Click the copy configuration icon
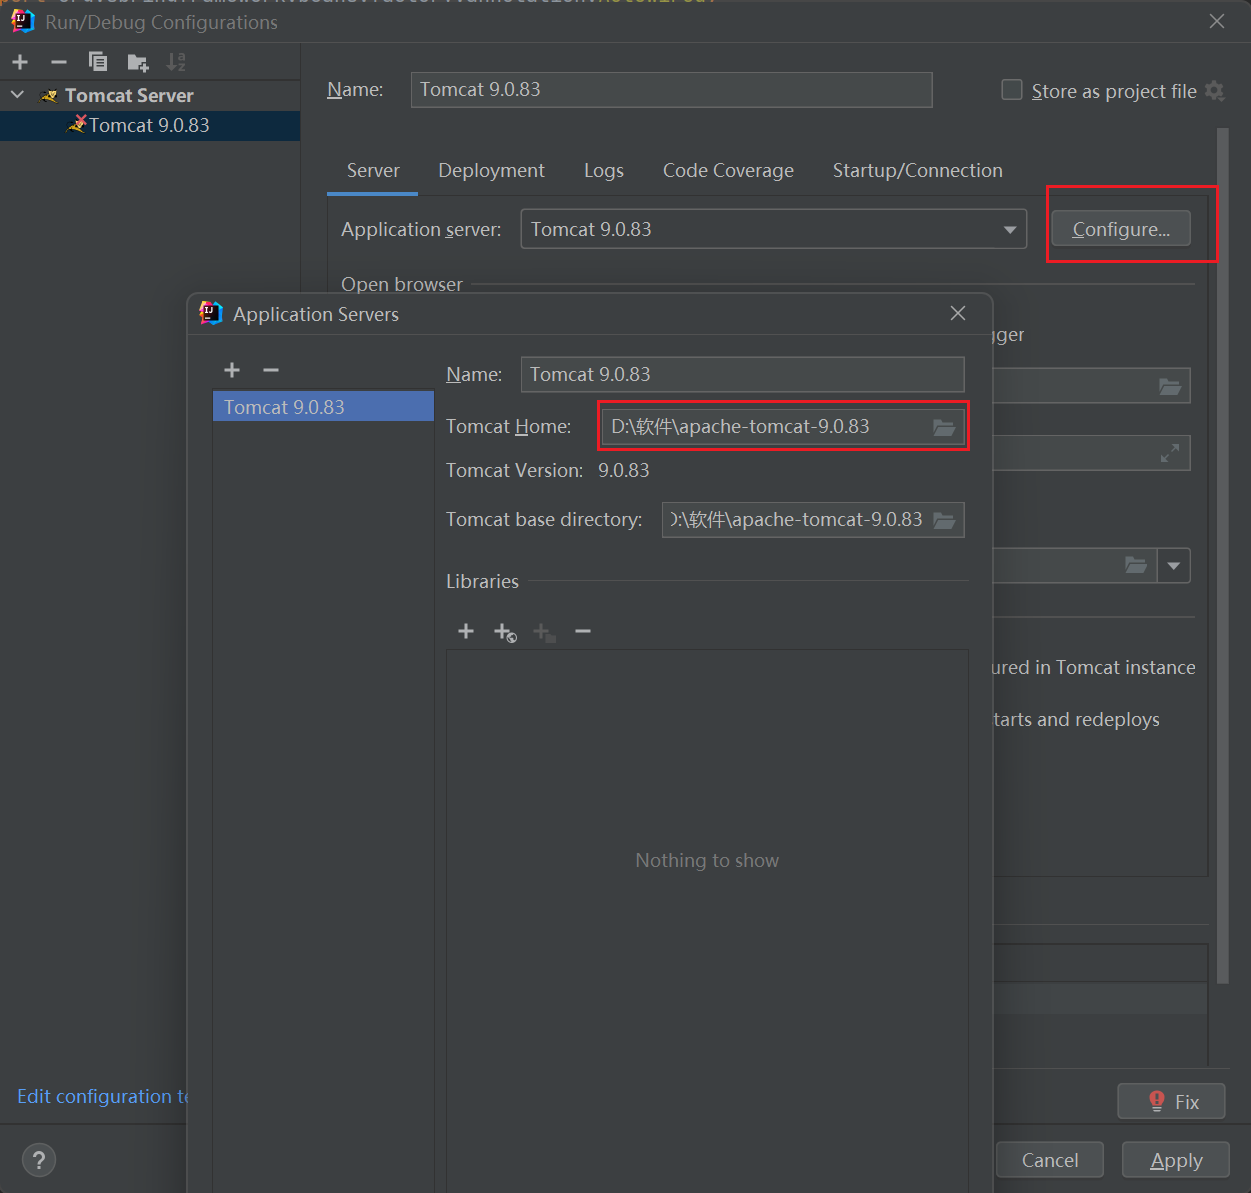Screen dimensions: 1251x1193 pyautogui.click(x=98, y=62)
